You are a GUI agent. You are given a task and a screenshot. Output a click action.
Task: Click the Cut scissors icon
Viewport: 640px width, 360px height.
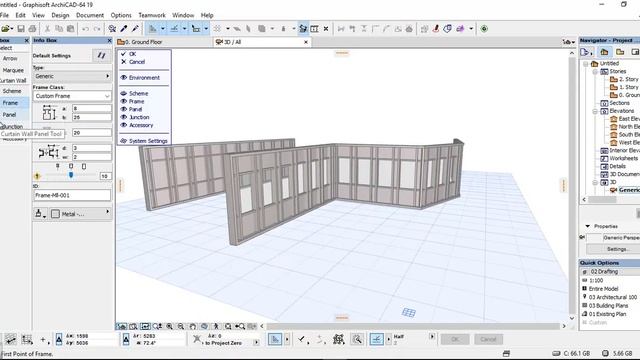coord(47,29)
